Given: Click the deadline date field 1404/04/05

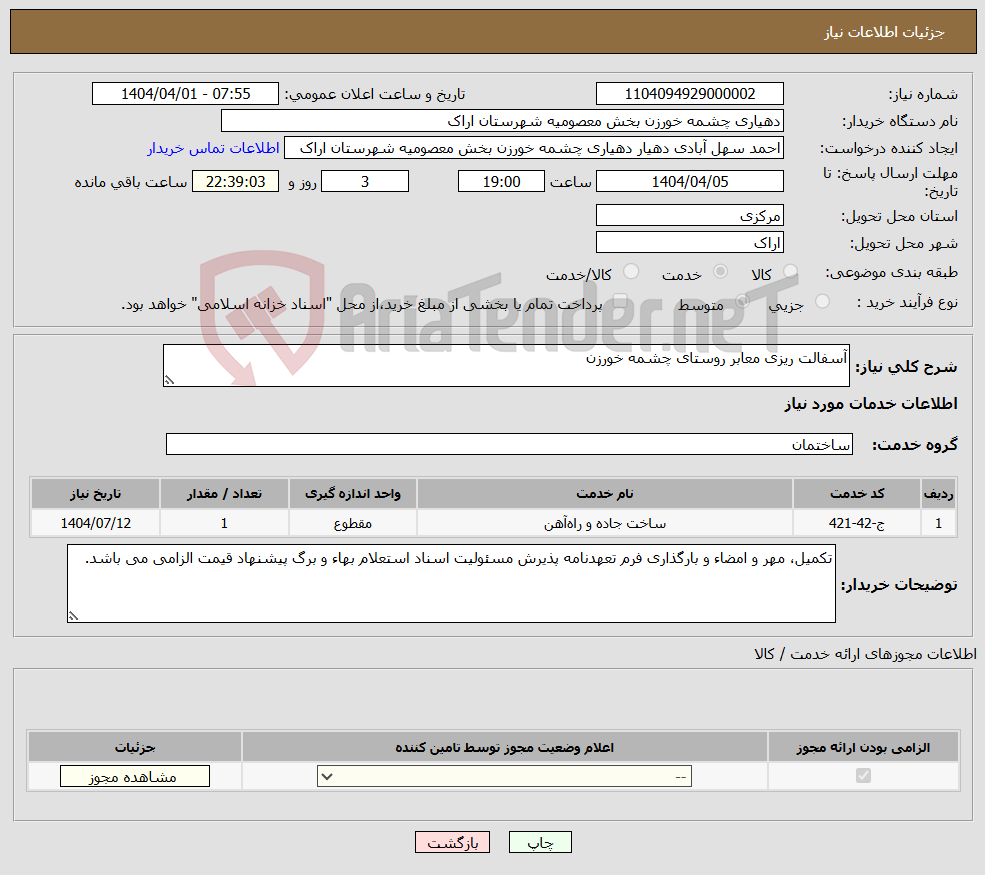Looking at the screenshot, I should click(x=689, y=182).
